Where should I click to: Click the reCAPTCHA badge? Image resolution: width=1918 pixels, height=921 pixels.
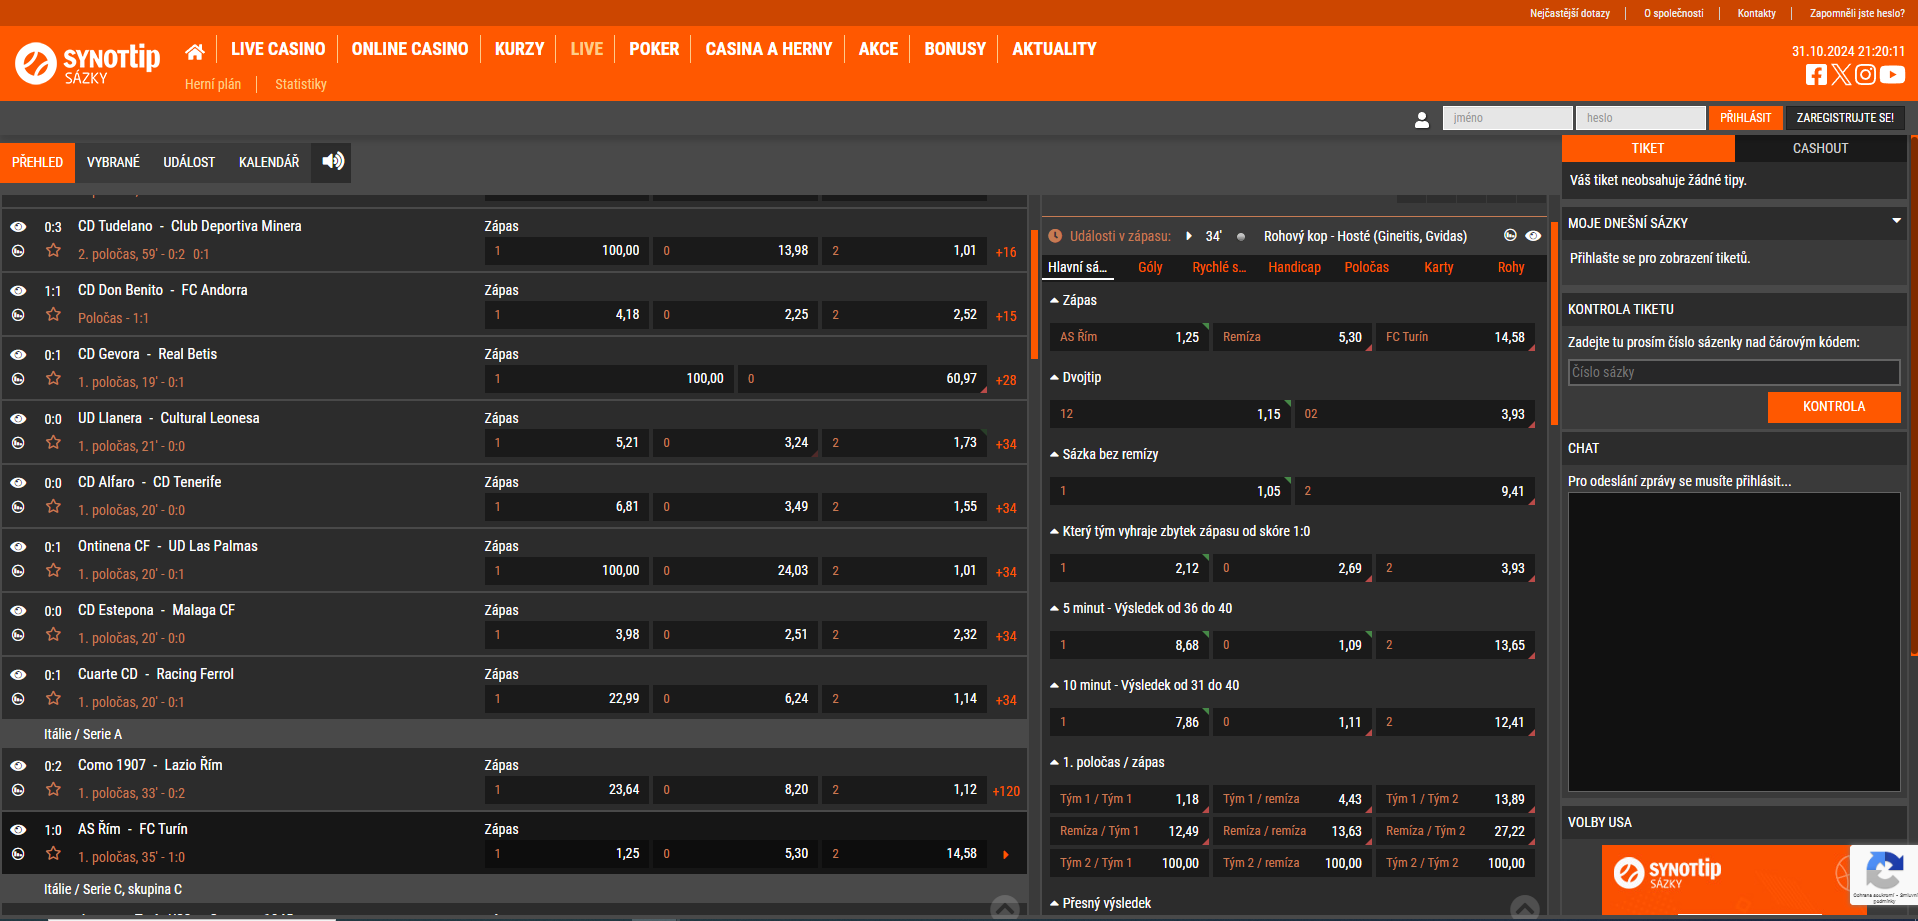[1883, 876]
